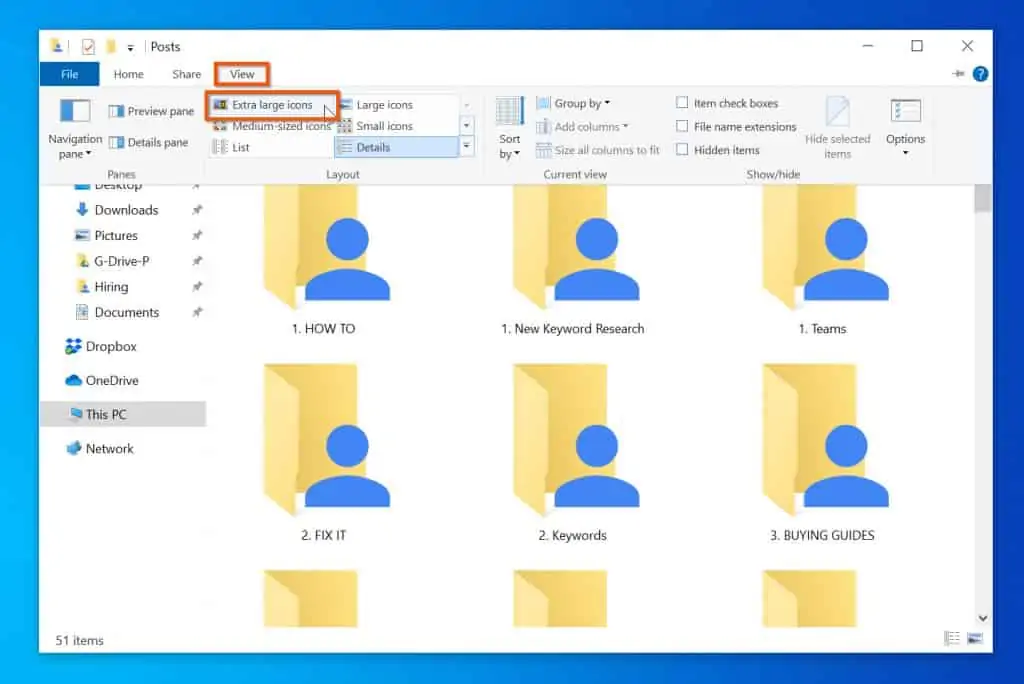1024x684 pixels.
Task: Open Customize Quick Access Toolbar dropdown
Action: click(x=131, y=48)
